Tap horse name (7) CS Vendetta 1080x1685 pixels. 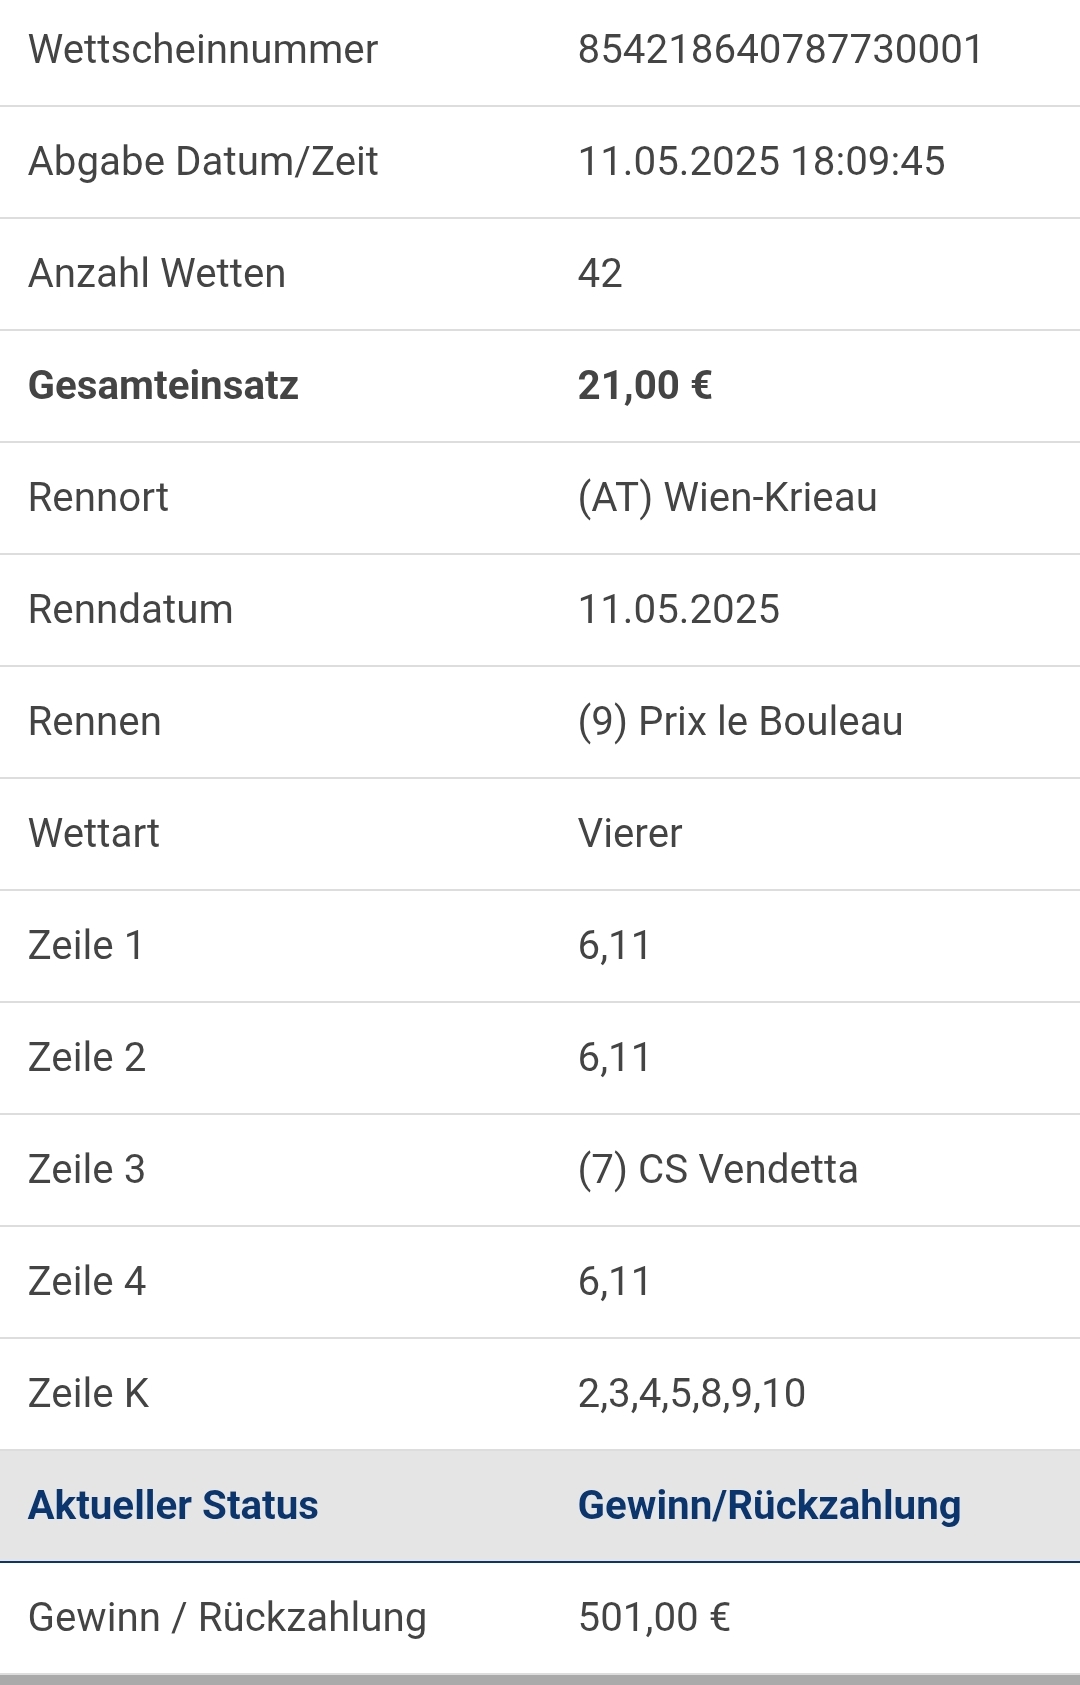point(718,1169)
